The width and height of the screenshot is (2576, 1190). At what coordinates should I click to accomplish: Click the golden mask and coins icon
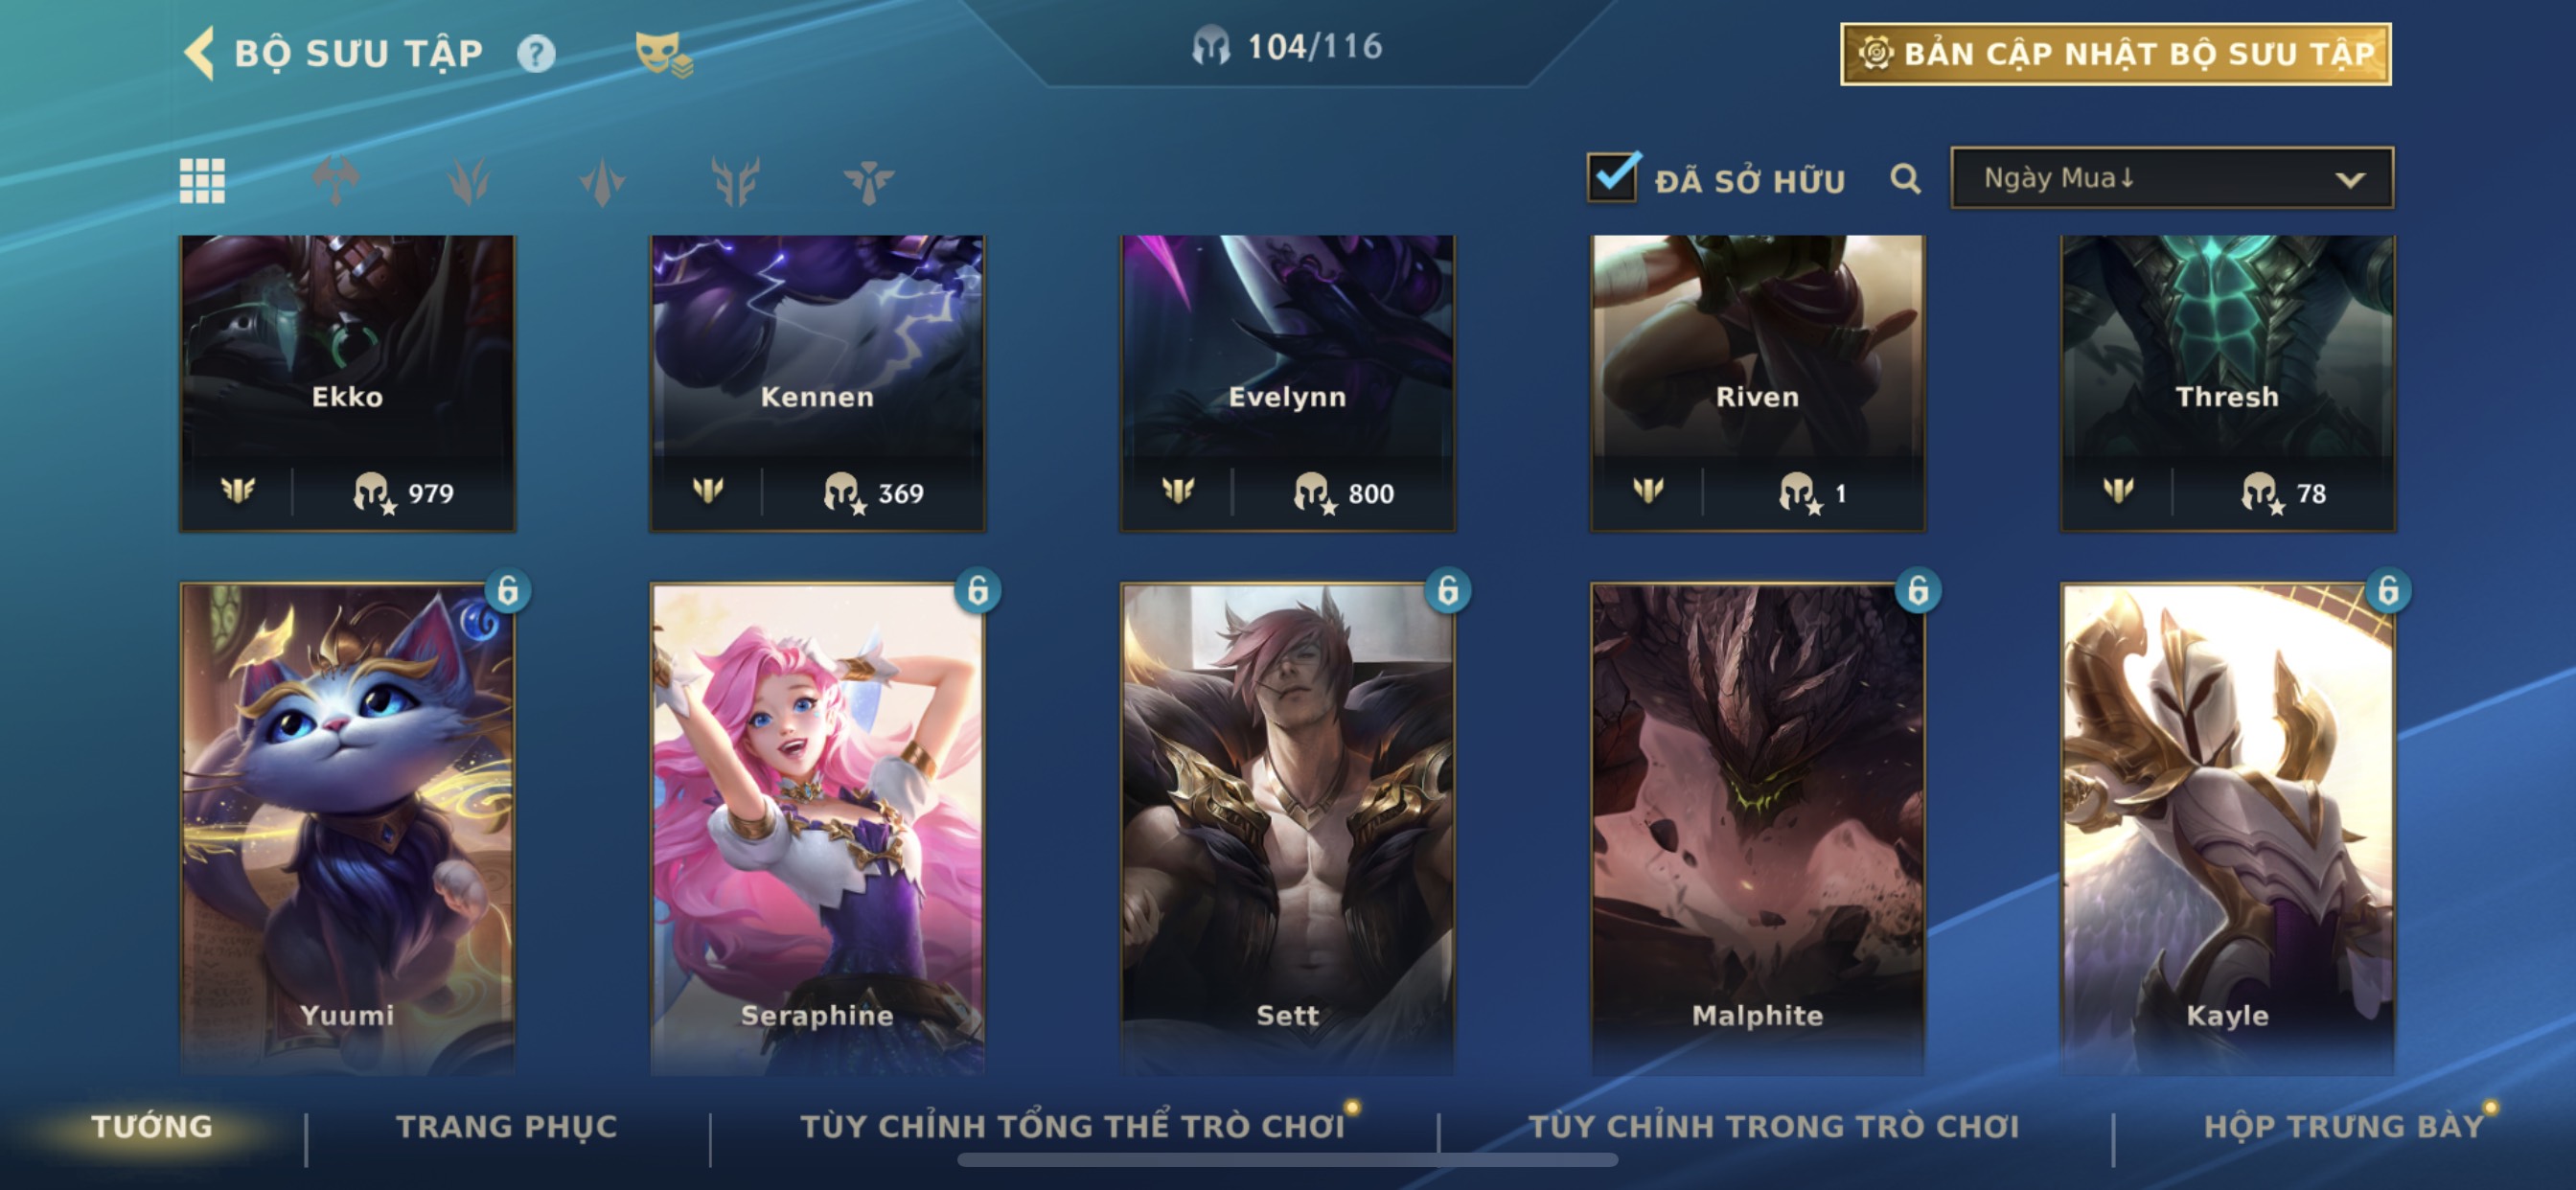click(x=663, y=54)
